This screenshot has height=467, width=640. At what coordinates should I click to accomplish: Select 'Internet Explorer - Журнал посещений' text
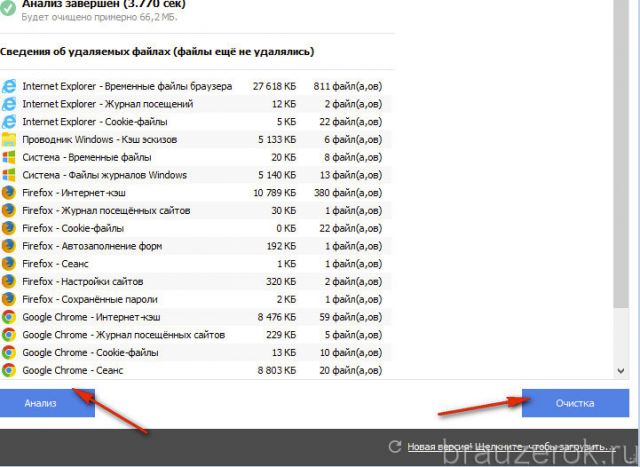tap(108, 104)
